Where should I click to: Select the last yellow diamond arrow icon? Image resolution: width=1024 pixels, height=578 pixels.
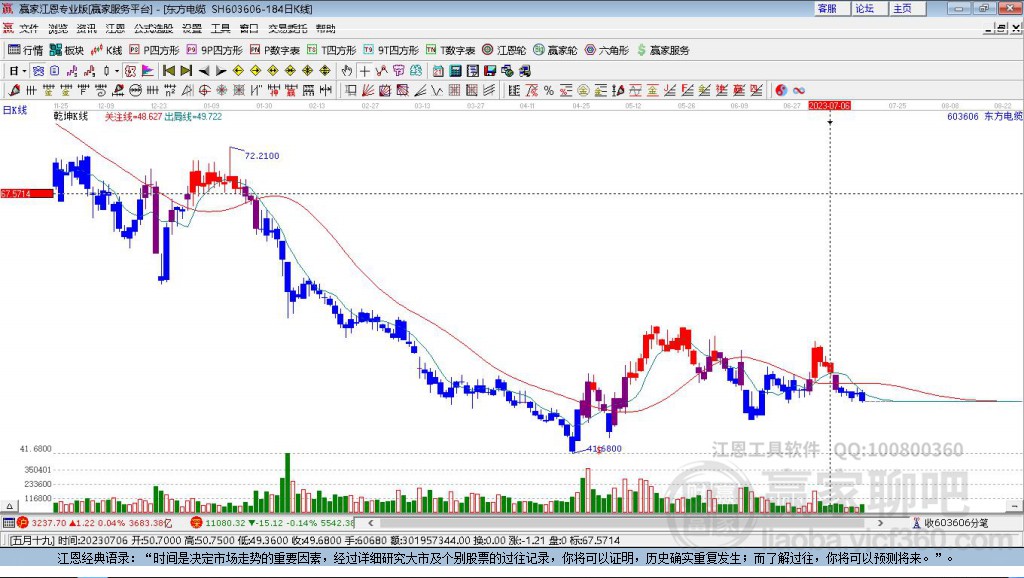pyautogui.click(x=325, y=71)
